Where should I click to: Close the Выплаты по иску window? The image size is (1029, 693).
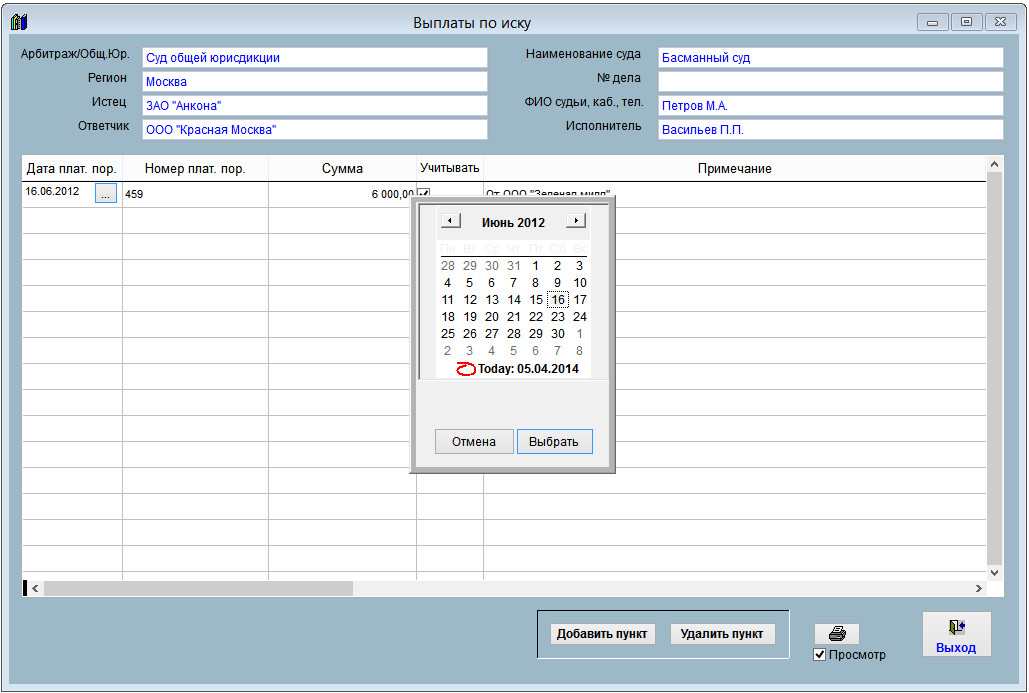pos(1000,22)
